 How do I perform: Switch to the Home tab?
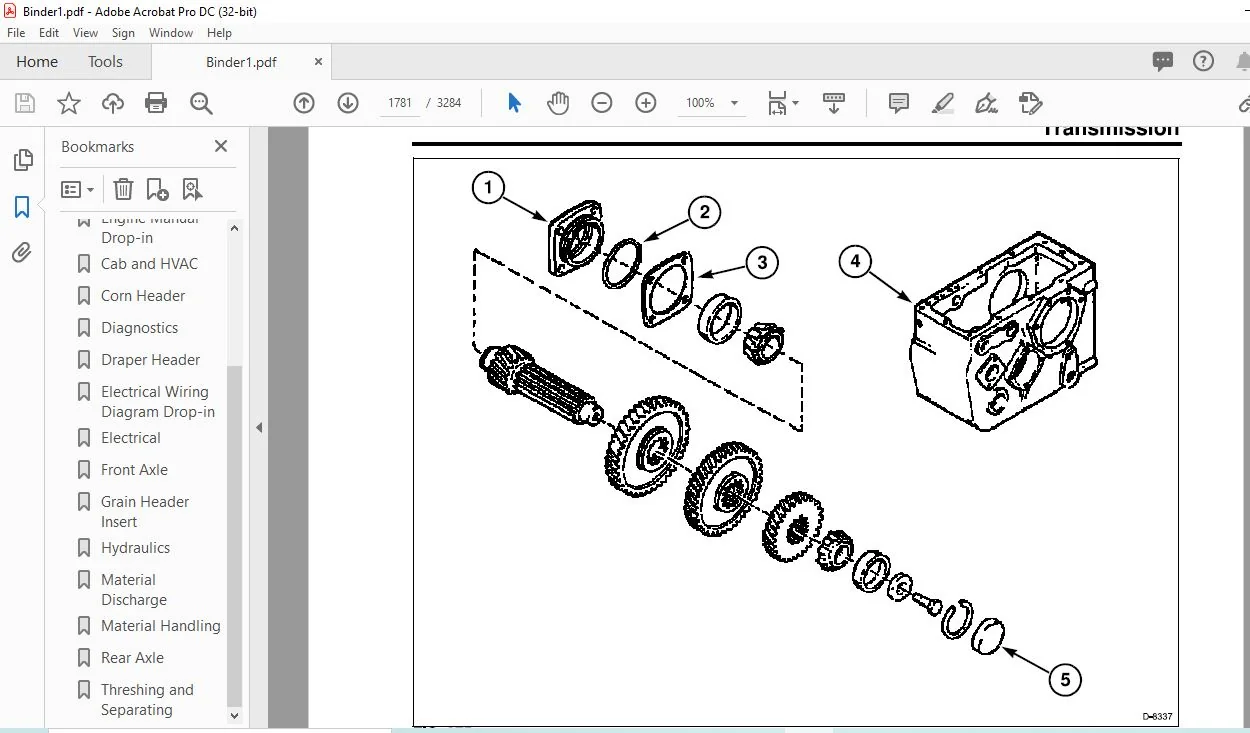pyautogui.click(x=37, y=62)
